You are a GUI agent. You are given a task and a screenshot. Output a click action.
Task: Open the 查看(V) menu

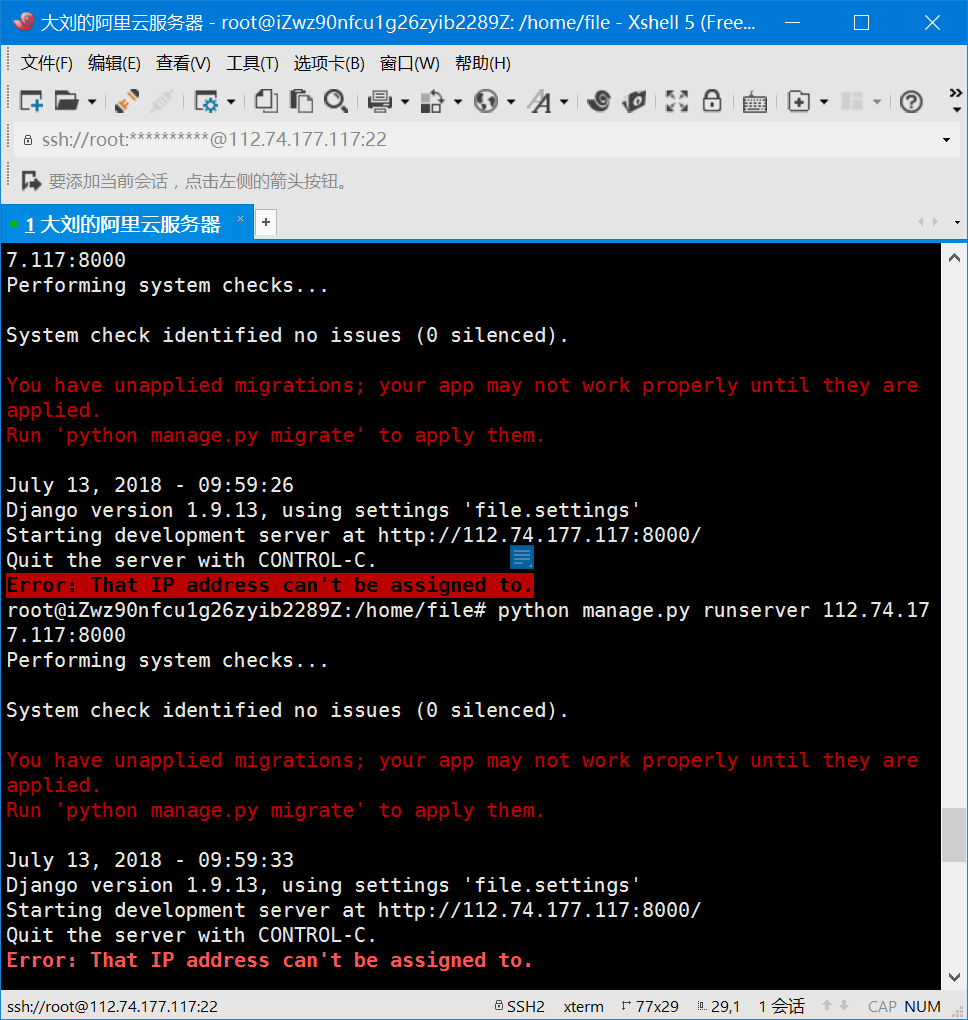[183, 64]
